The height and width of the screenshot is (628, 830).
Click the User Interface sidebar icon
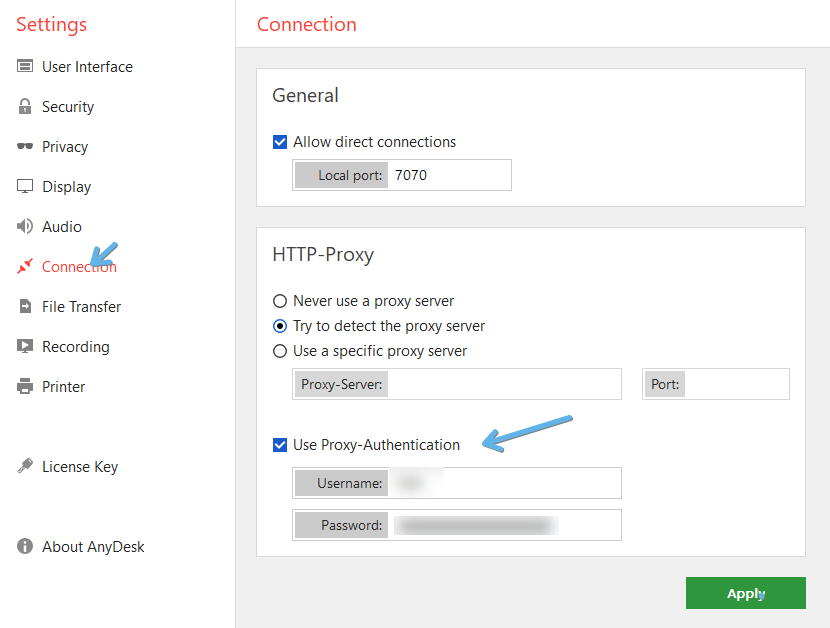25,67
